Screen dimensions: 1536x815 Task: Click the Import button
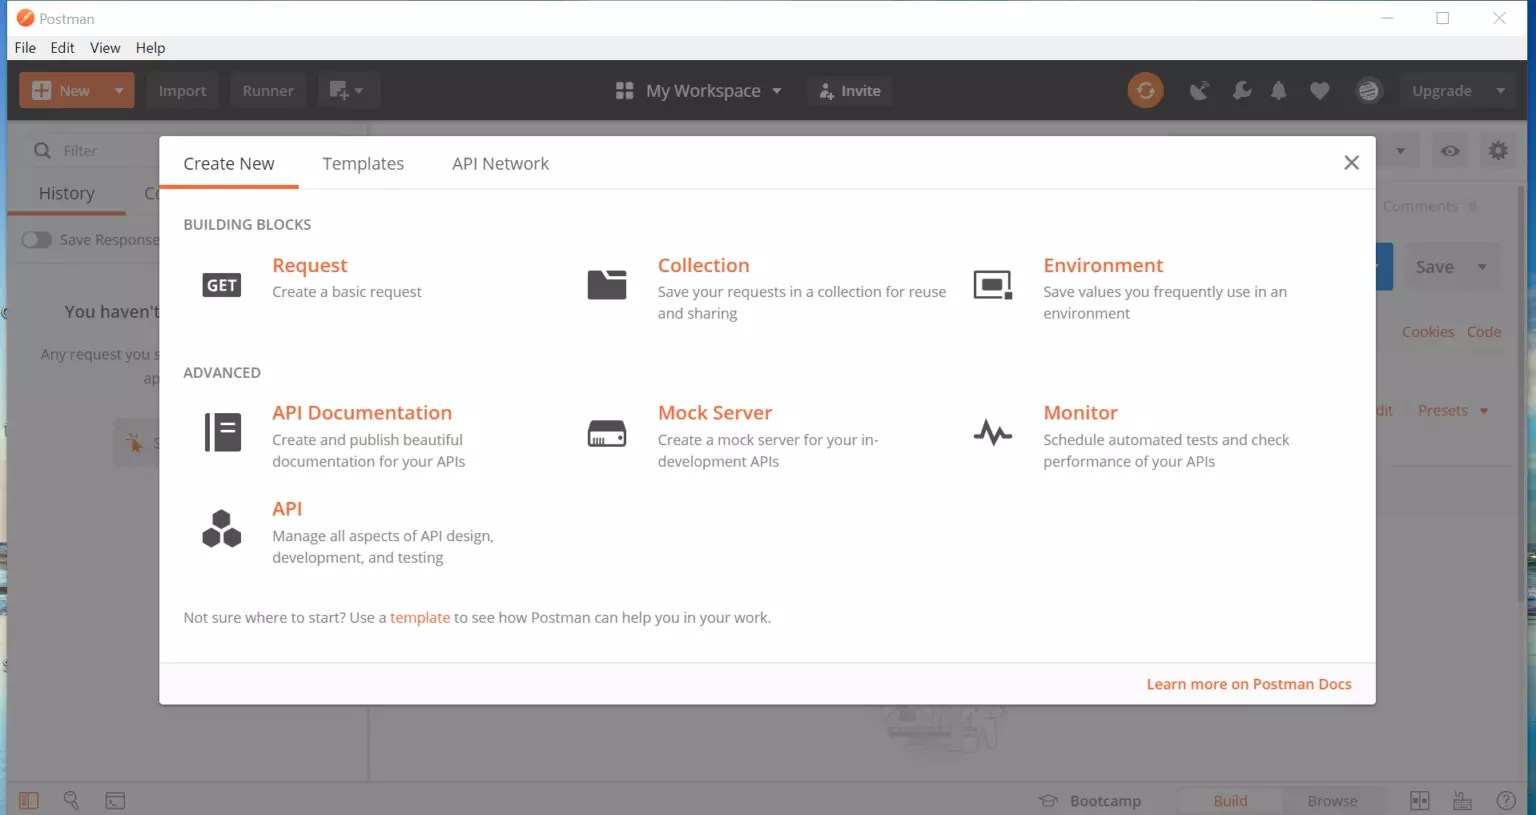point(182,91)
